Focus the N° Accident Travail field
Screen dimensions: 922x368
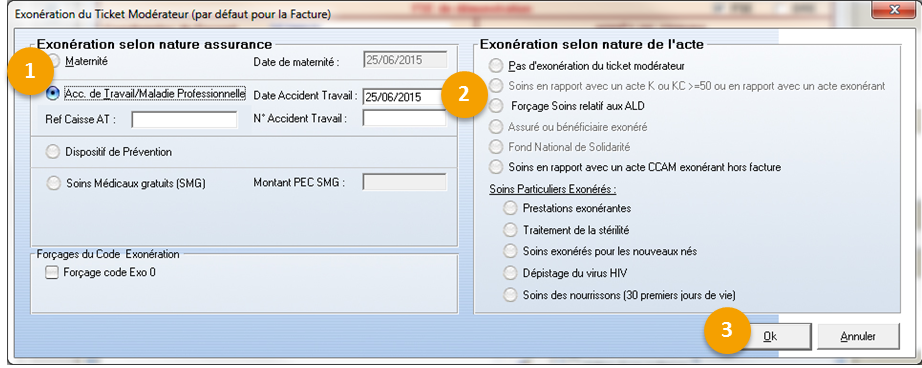pos(405,118)
